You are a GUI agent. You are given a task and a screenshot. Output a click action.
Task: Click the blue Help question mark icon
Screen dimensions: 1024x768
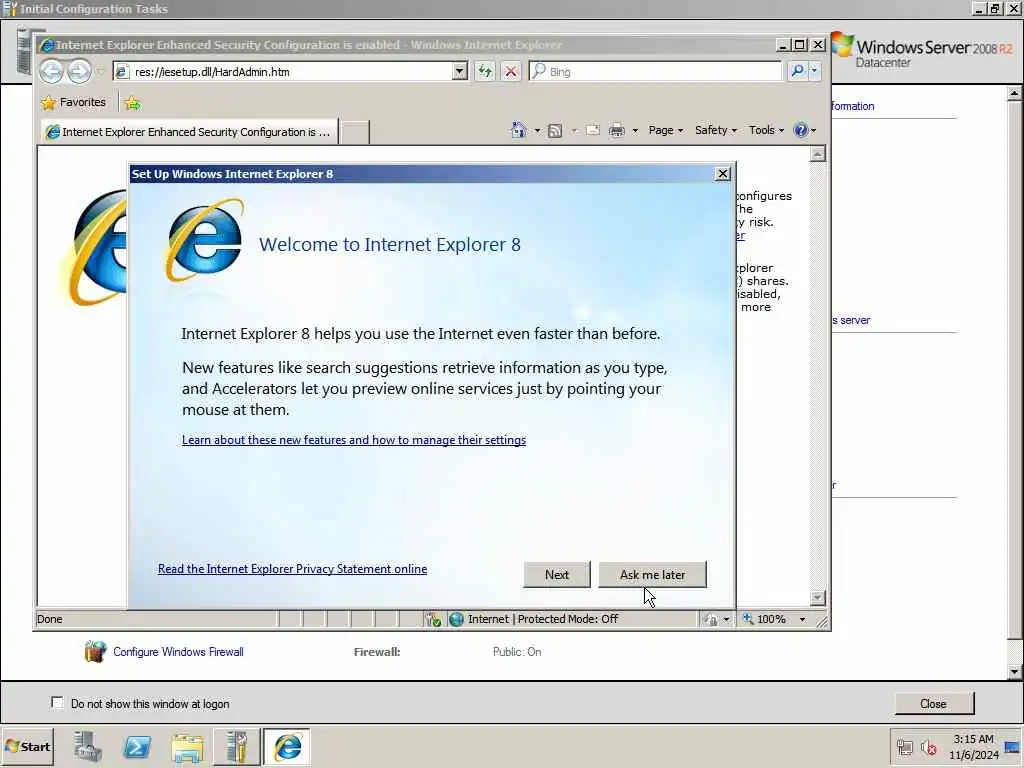801,130
